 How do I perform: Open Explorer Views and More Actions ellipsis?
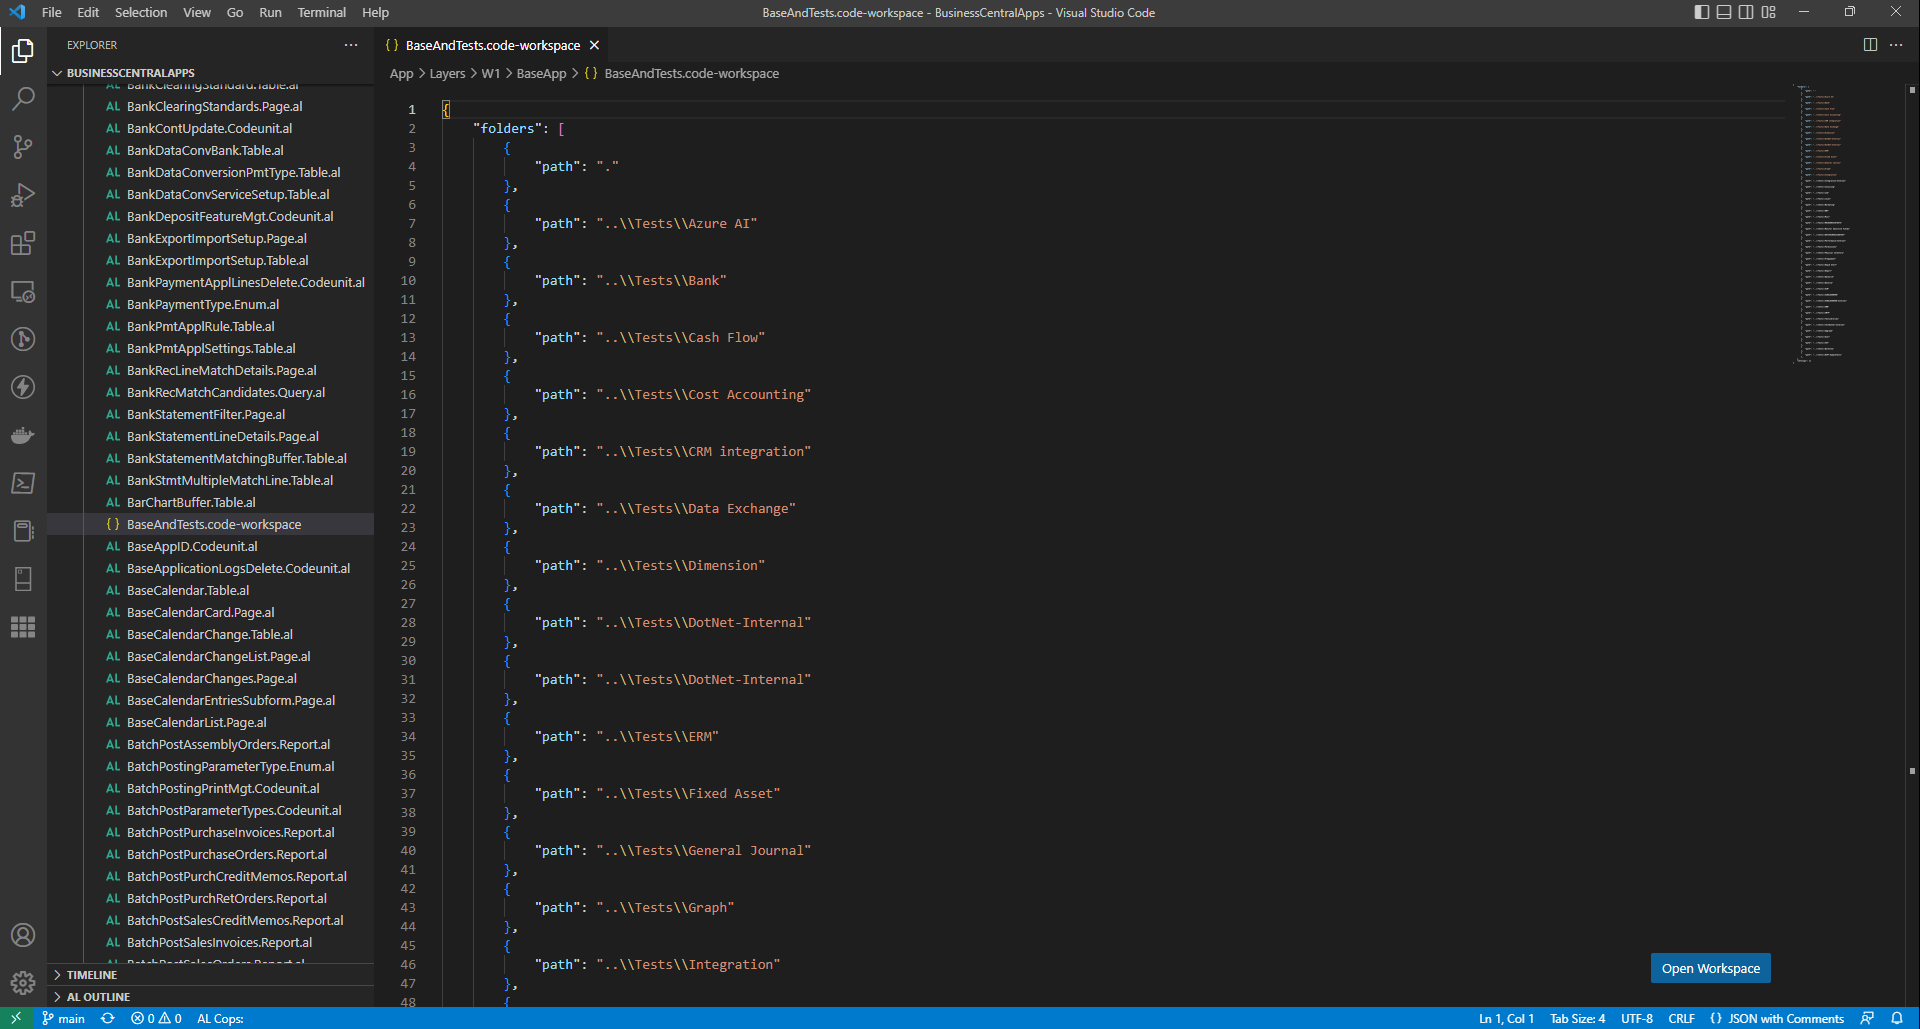tap(351, 45)
